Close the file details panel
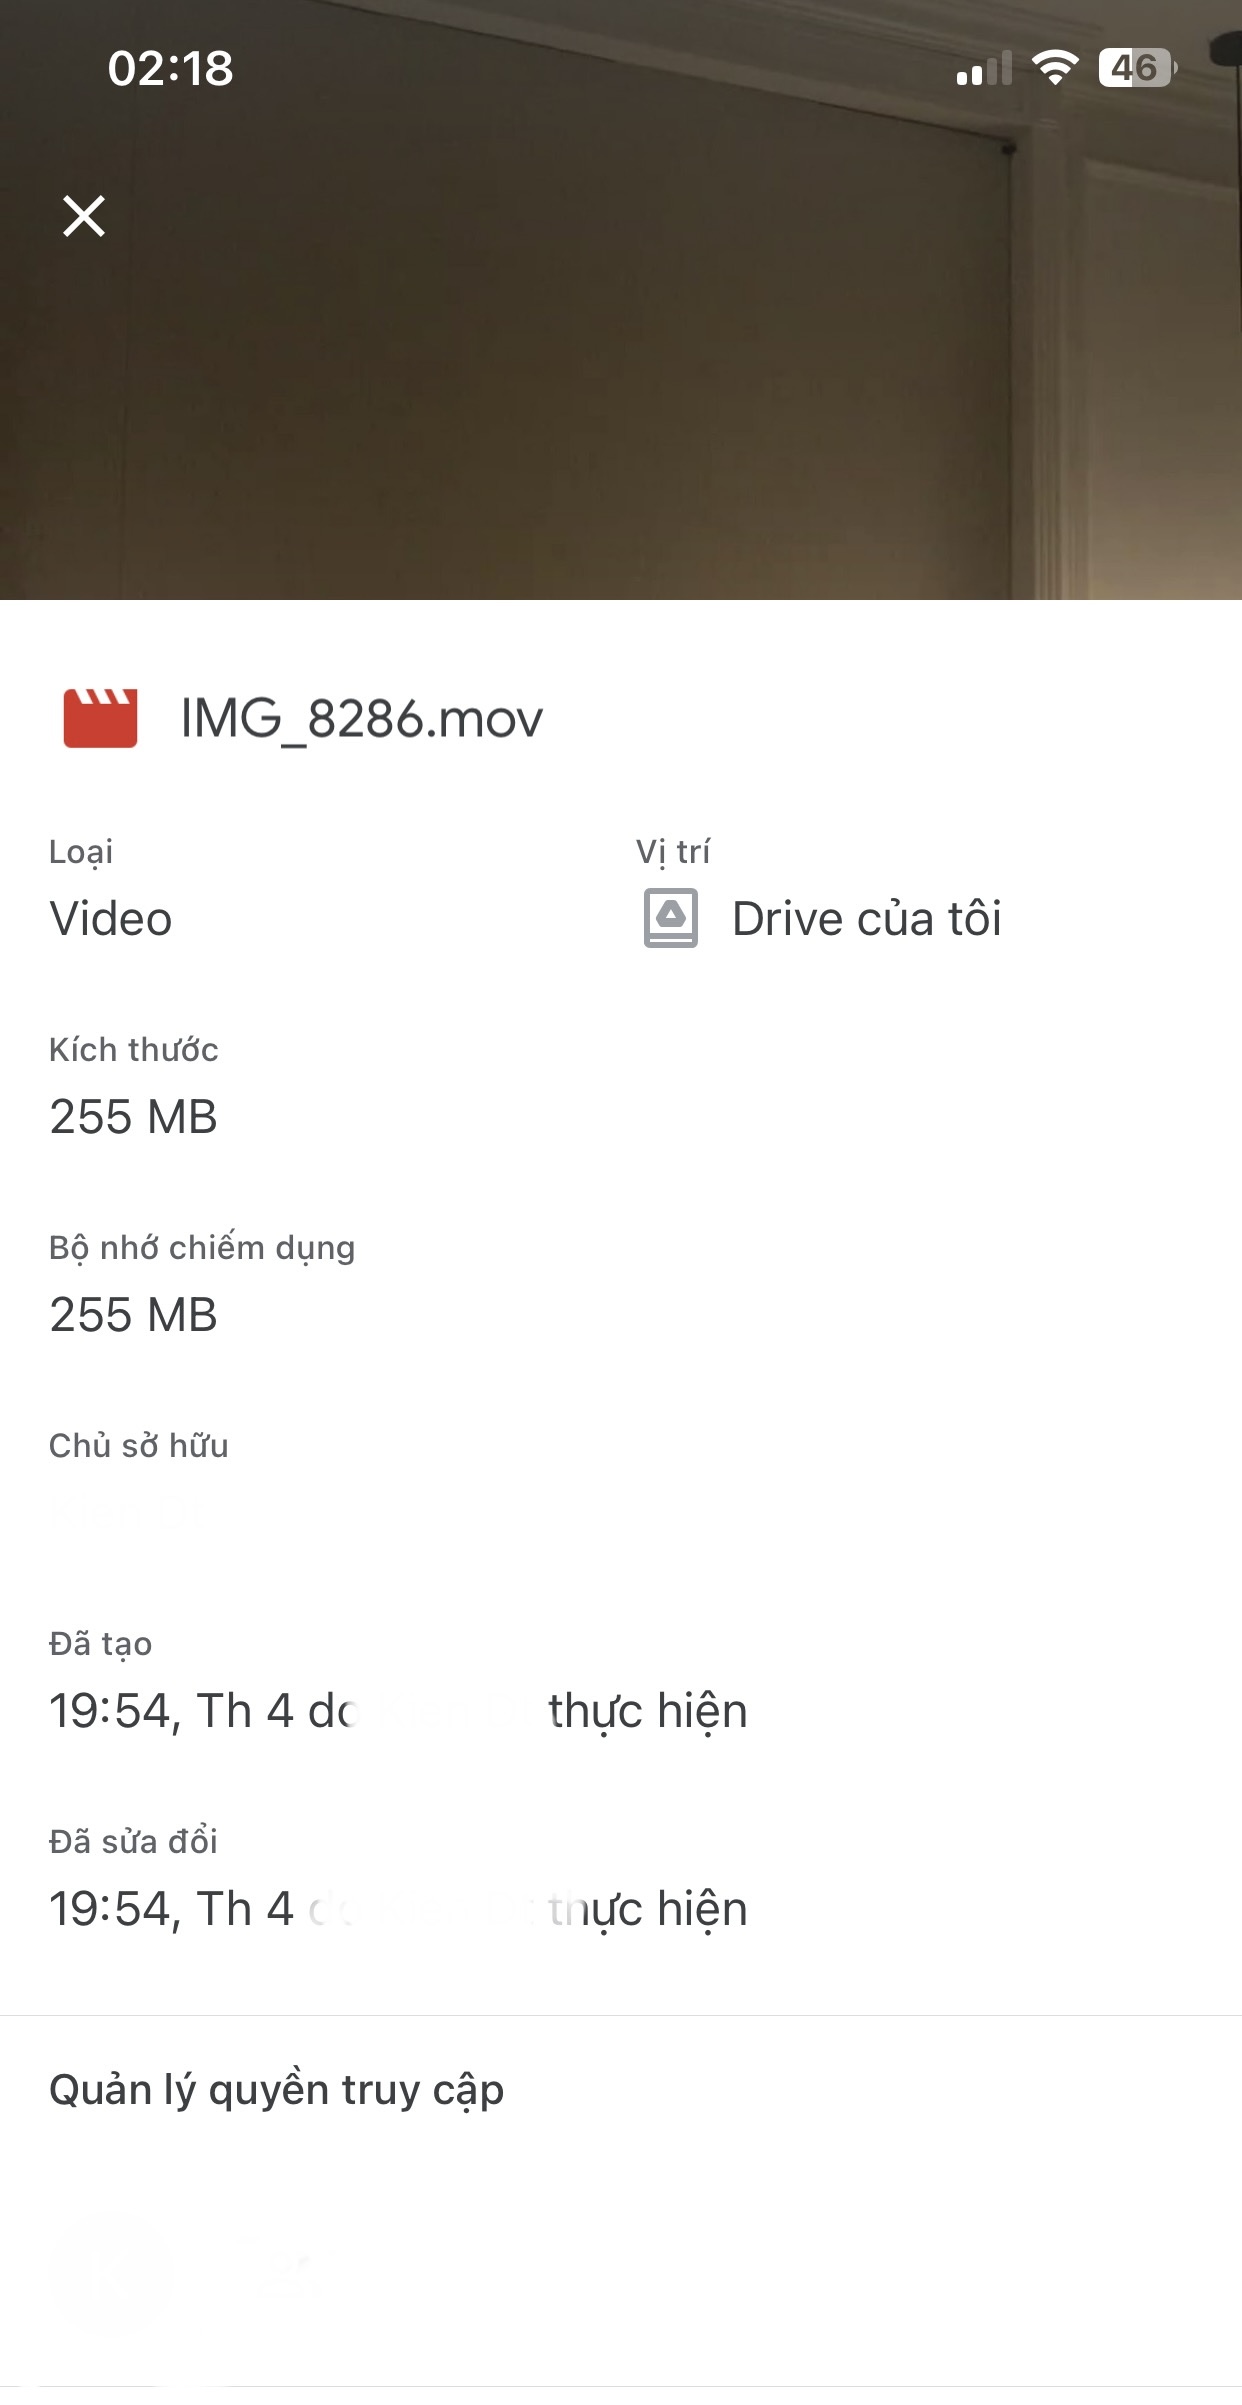The image size is (1242, 2405). (x=84, y=216)
